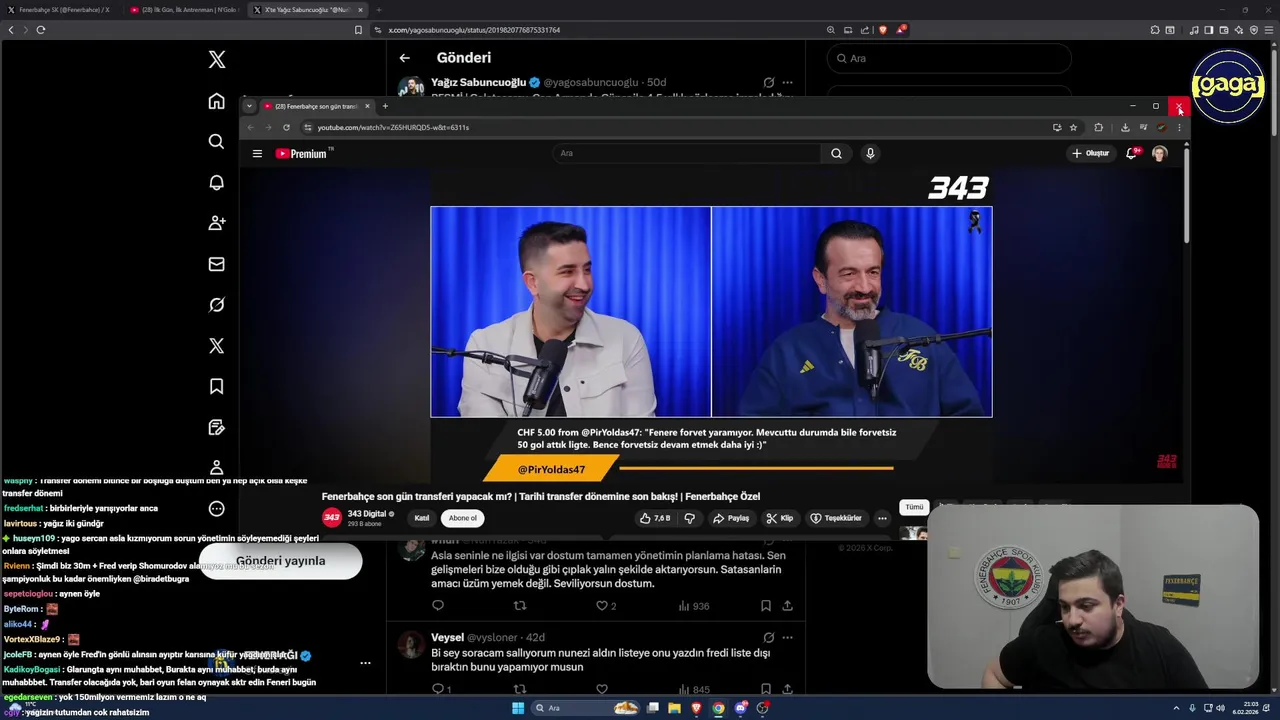The height and width of the screenshot is (720, 1280).
Task: Open the Follow people icon in X sidebar
Action: point(216,223)
